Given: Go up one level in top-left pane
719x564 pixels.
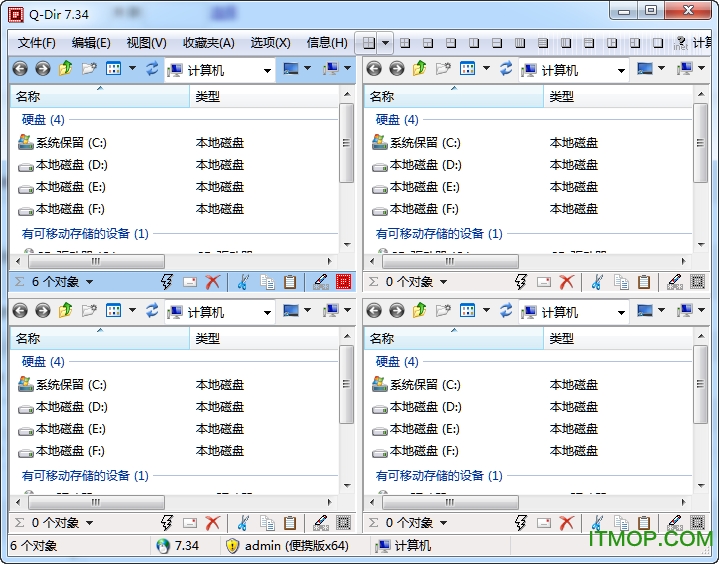Looking at the screenshot, I should 66,69.
